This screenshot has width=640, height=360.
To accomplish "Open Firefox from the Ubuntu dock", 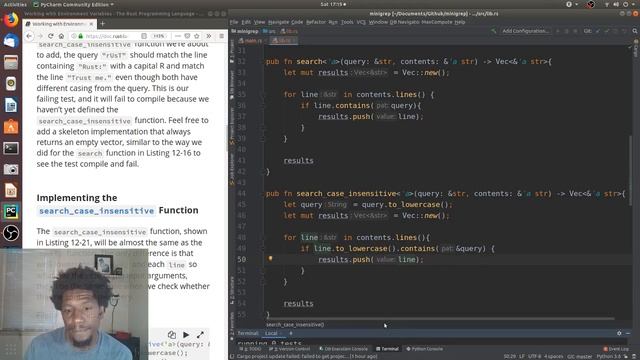I will (x=11, y=19).
